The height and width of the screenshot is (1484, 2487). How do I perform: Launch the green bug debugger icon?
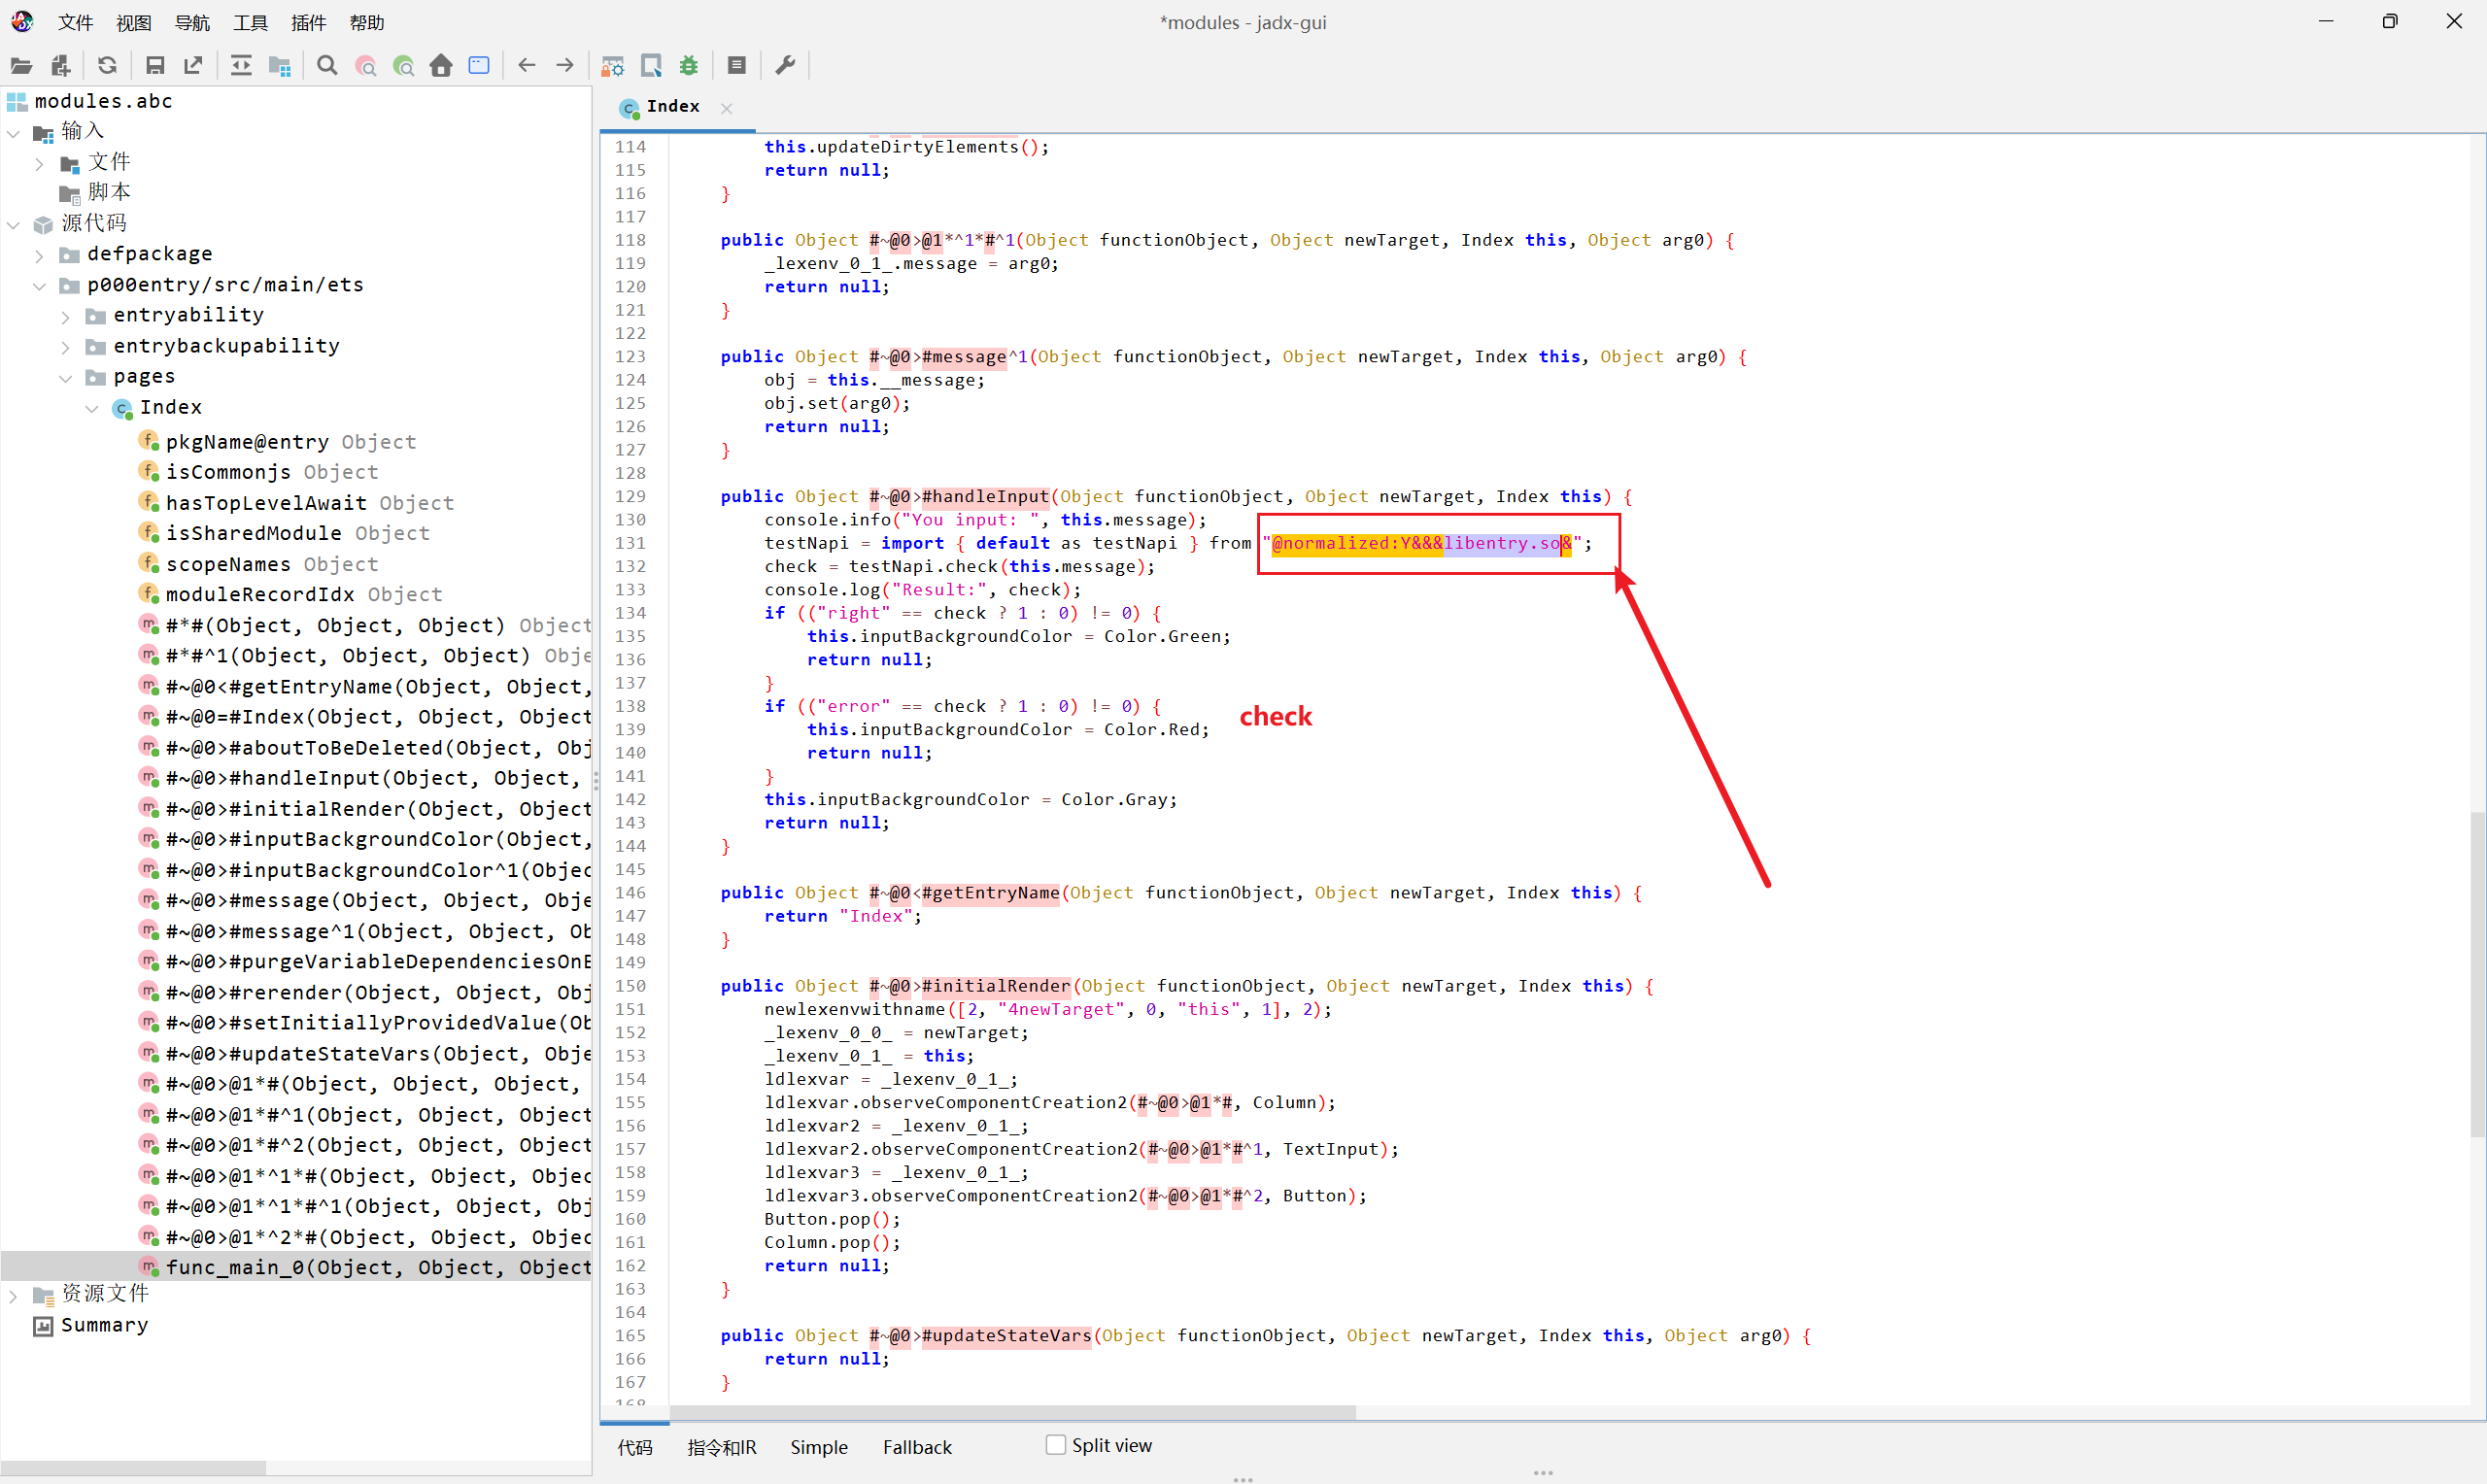coord(689,66)
